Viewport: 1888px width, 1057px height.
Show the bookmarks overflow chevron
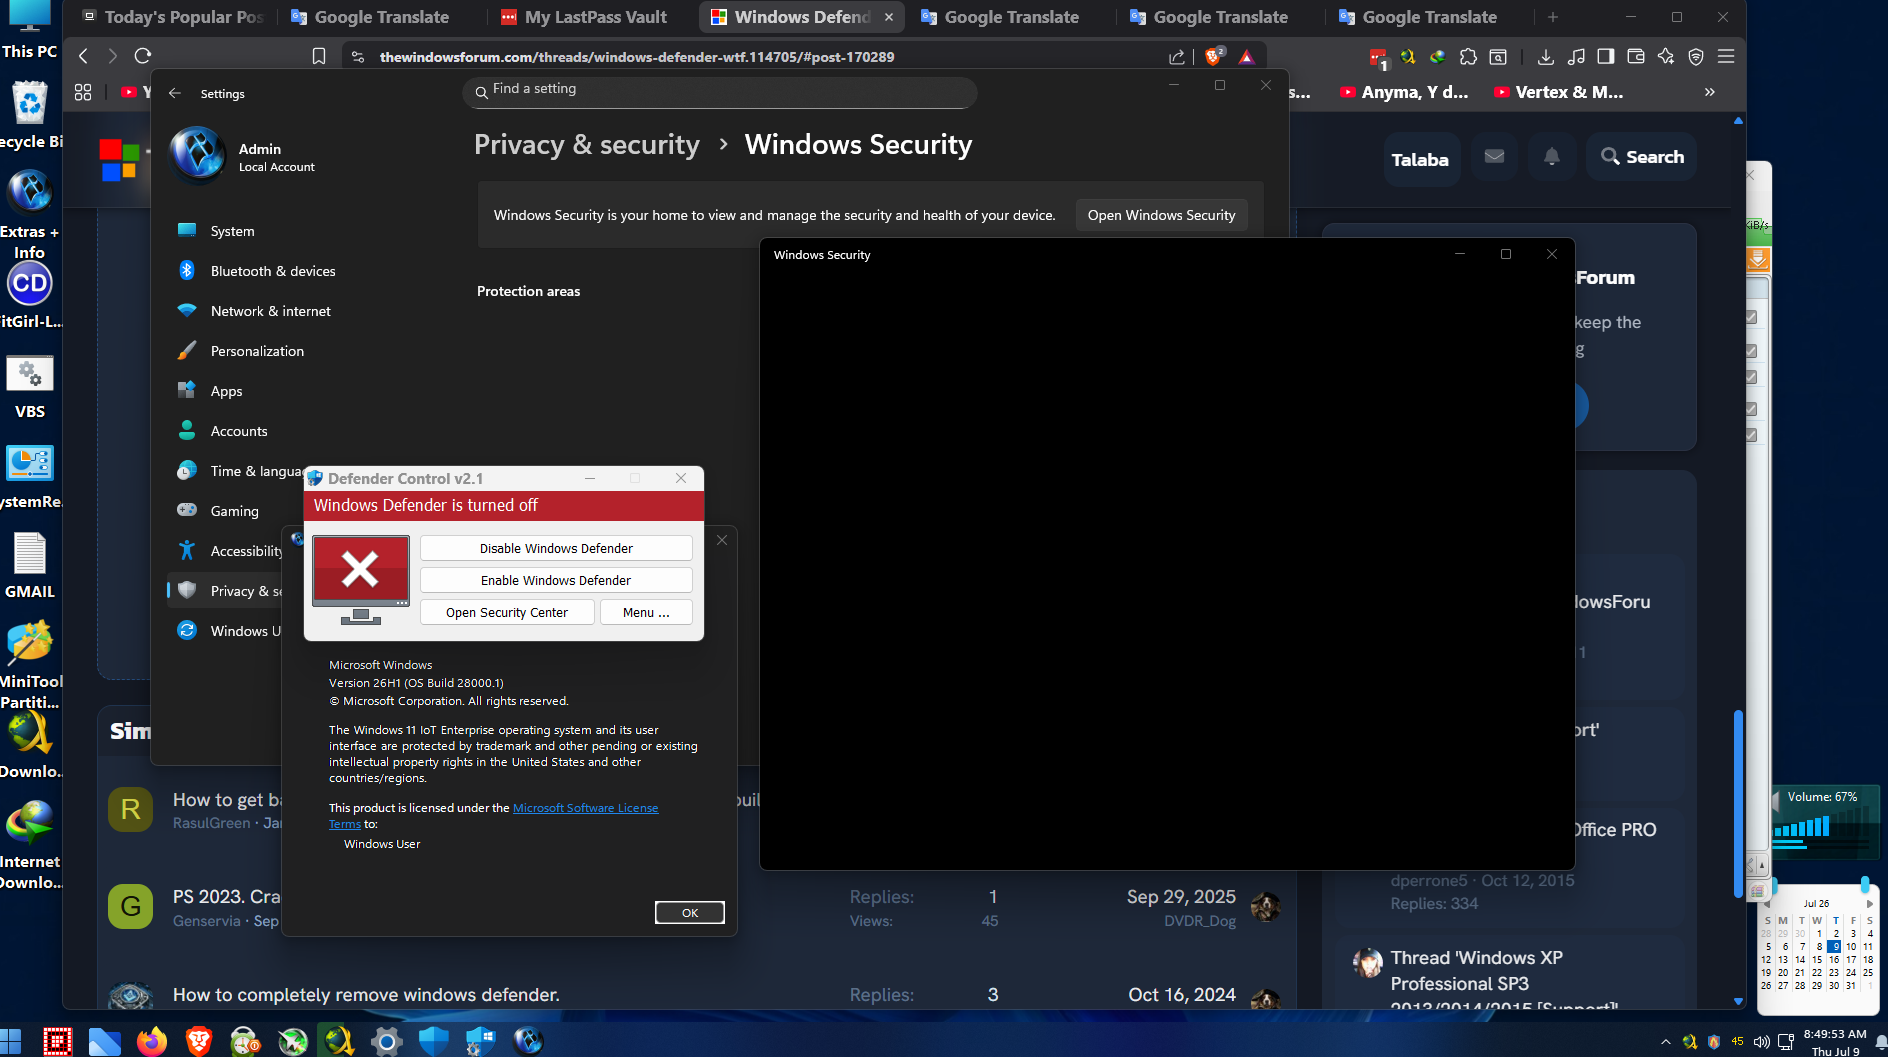(1710, 92)
